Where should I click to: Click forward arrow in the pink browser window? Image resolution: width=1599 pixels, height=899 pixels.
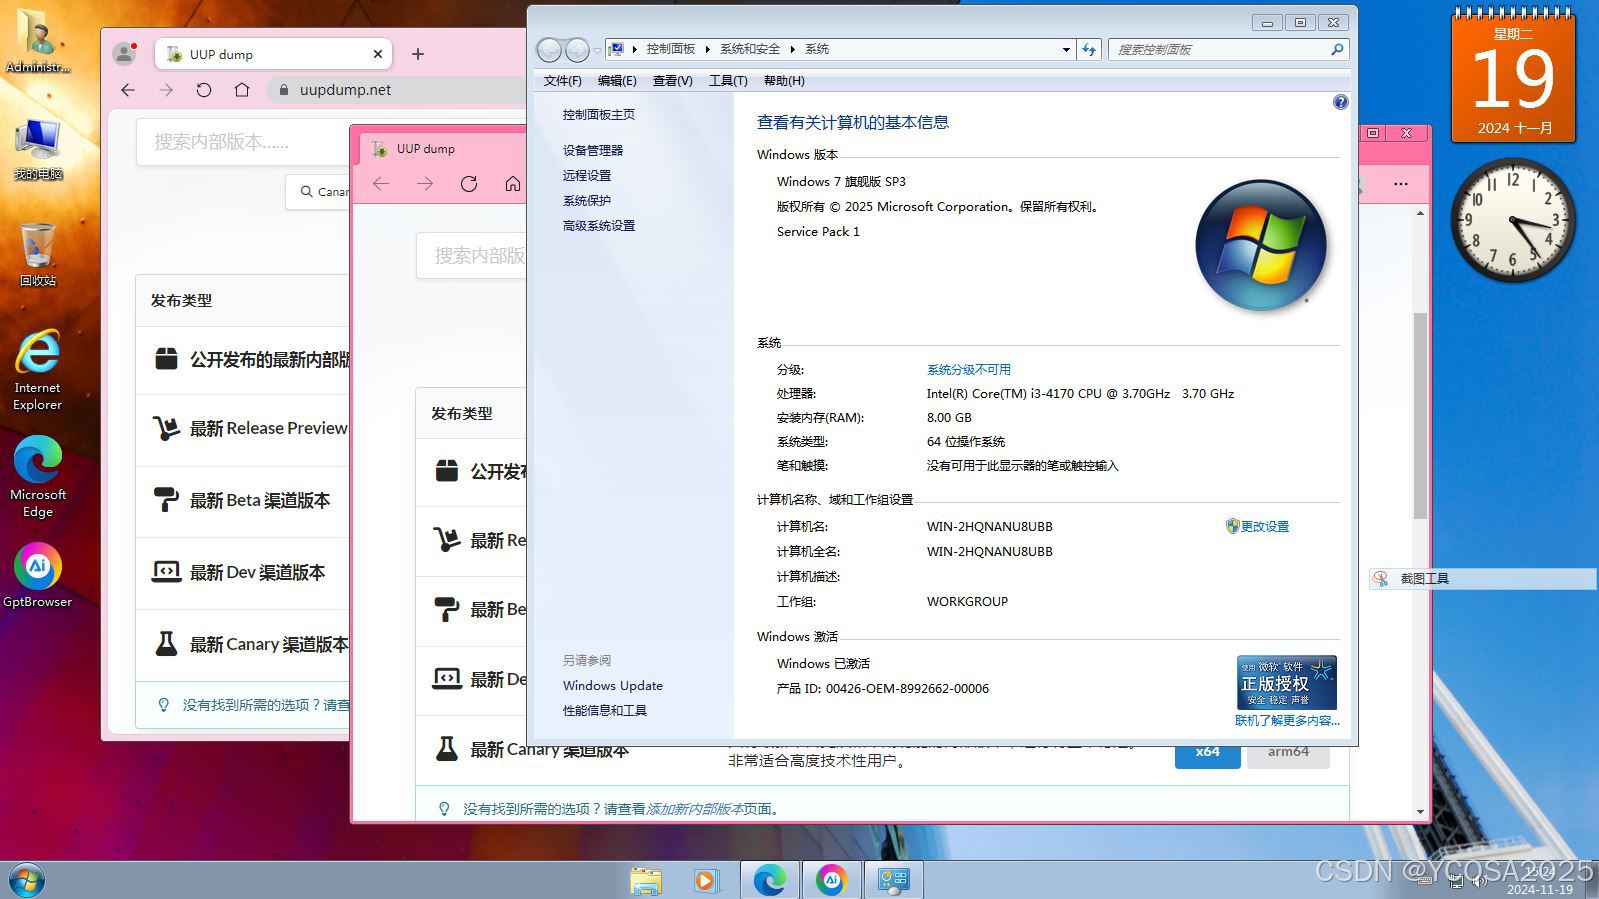[425, 184]
